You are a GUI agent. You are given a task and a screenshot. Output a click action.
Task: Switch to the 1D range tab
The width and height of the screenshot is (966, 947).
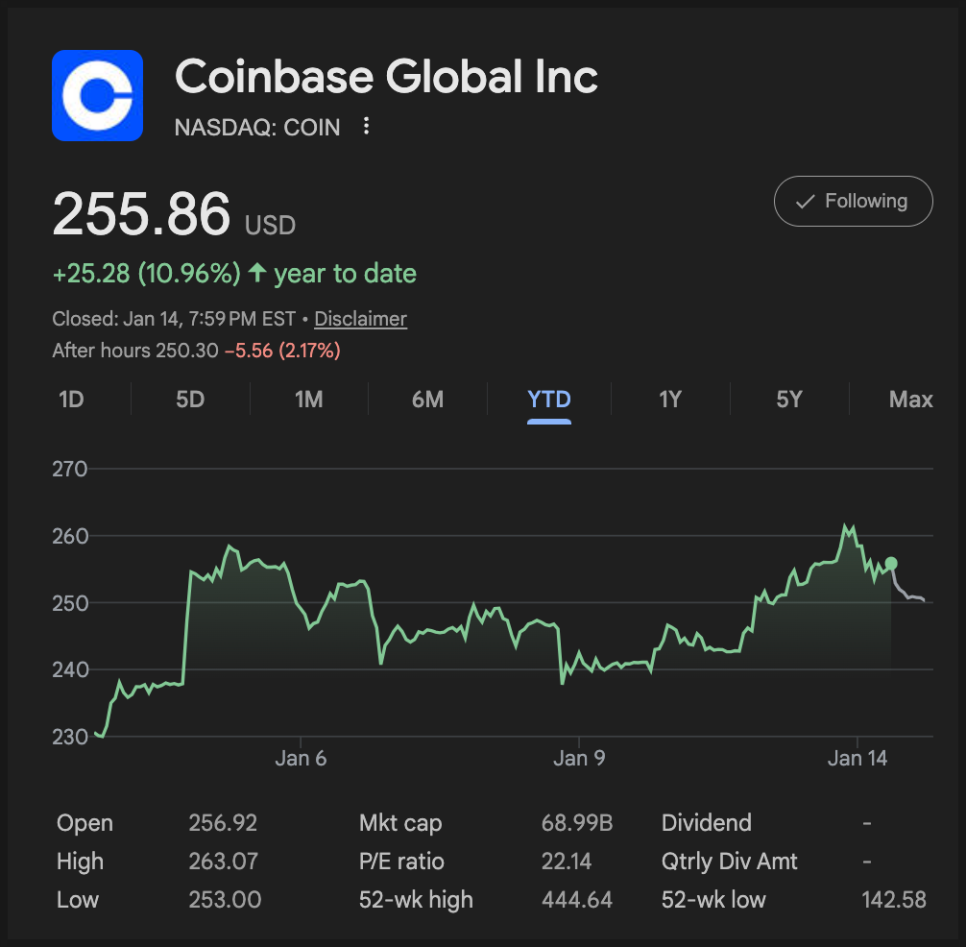(71, 400)
